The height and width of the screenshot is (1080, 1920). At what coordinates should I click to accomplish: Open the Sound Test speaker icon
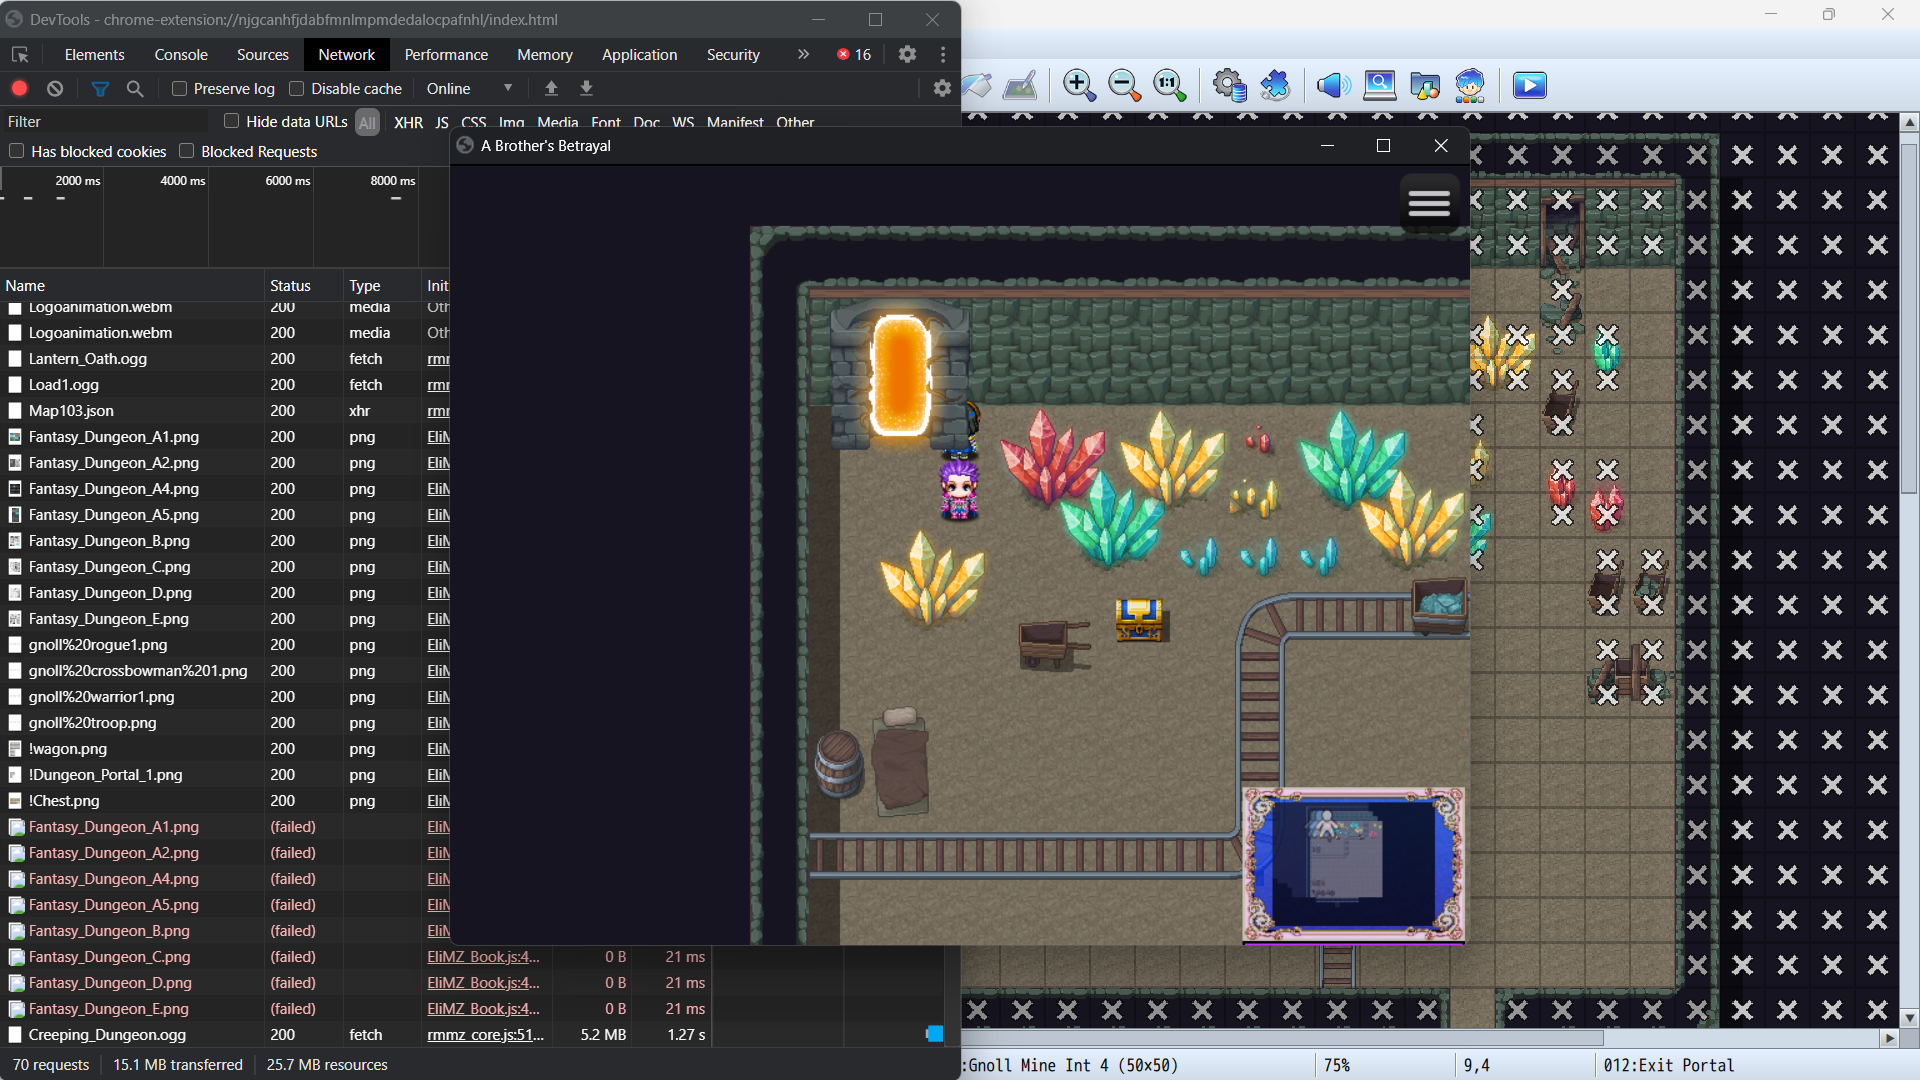(1333, 85)
